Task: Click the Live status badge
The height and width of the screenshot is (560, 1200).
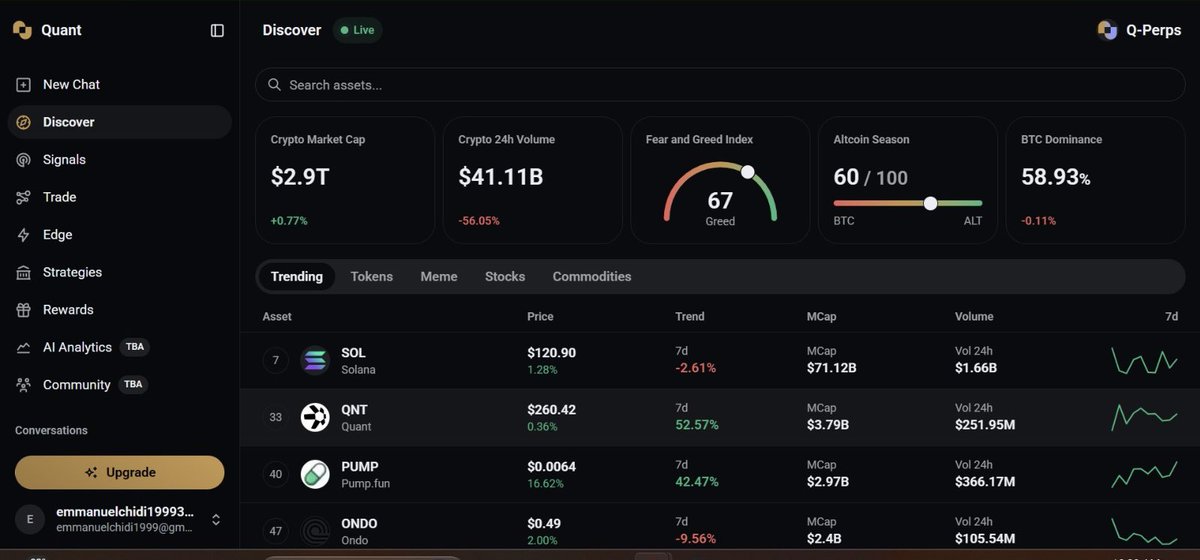Action: coord(357,30)
